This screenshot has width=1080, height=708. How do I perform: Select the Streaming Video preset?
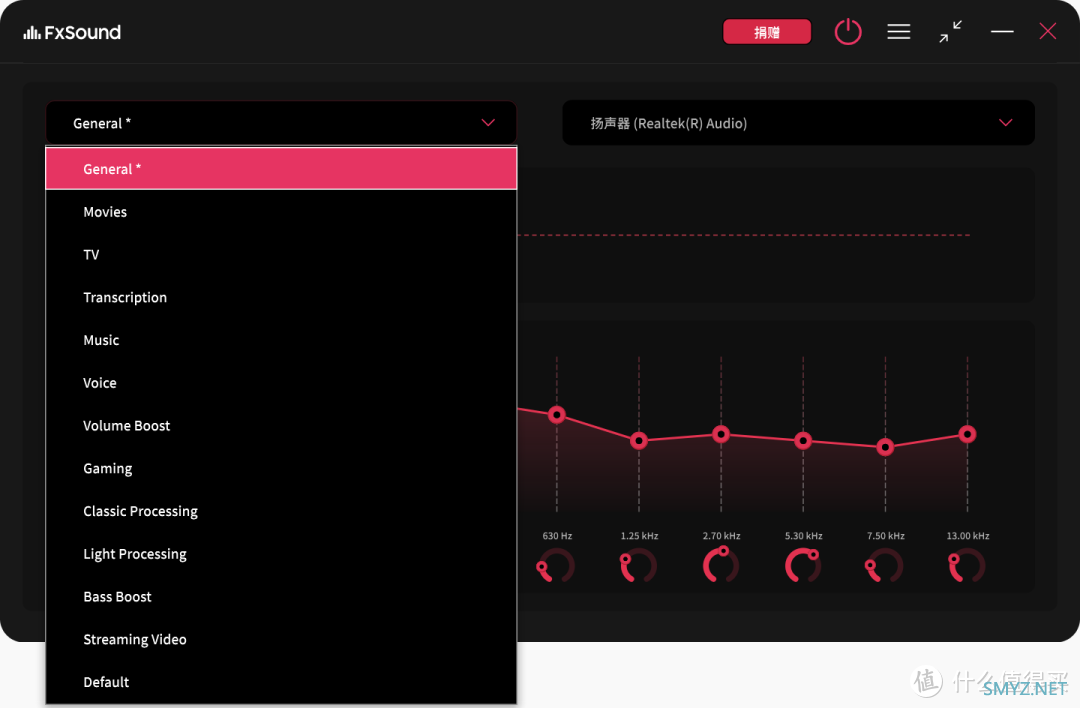pyautogui.click(x=281, y=639)
